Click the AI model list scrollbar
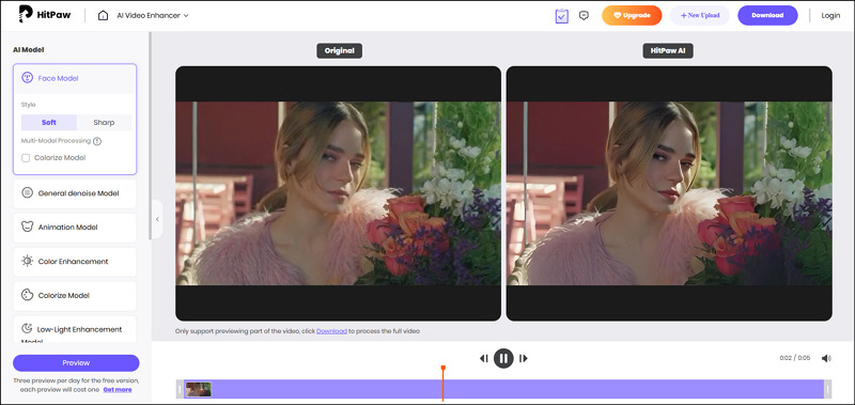This screenshot has height=405, width=855. coord(150,136)
